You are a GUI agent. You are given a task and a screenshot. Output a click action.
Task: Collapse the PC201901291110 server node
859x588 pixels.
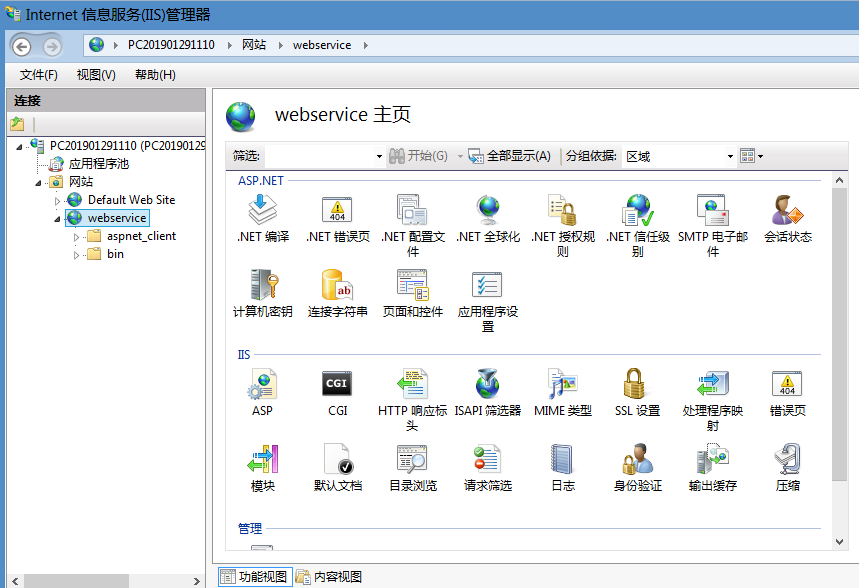tap(19, 146)
